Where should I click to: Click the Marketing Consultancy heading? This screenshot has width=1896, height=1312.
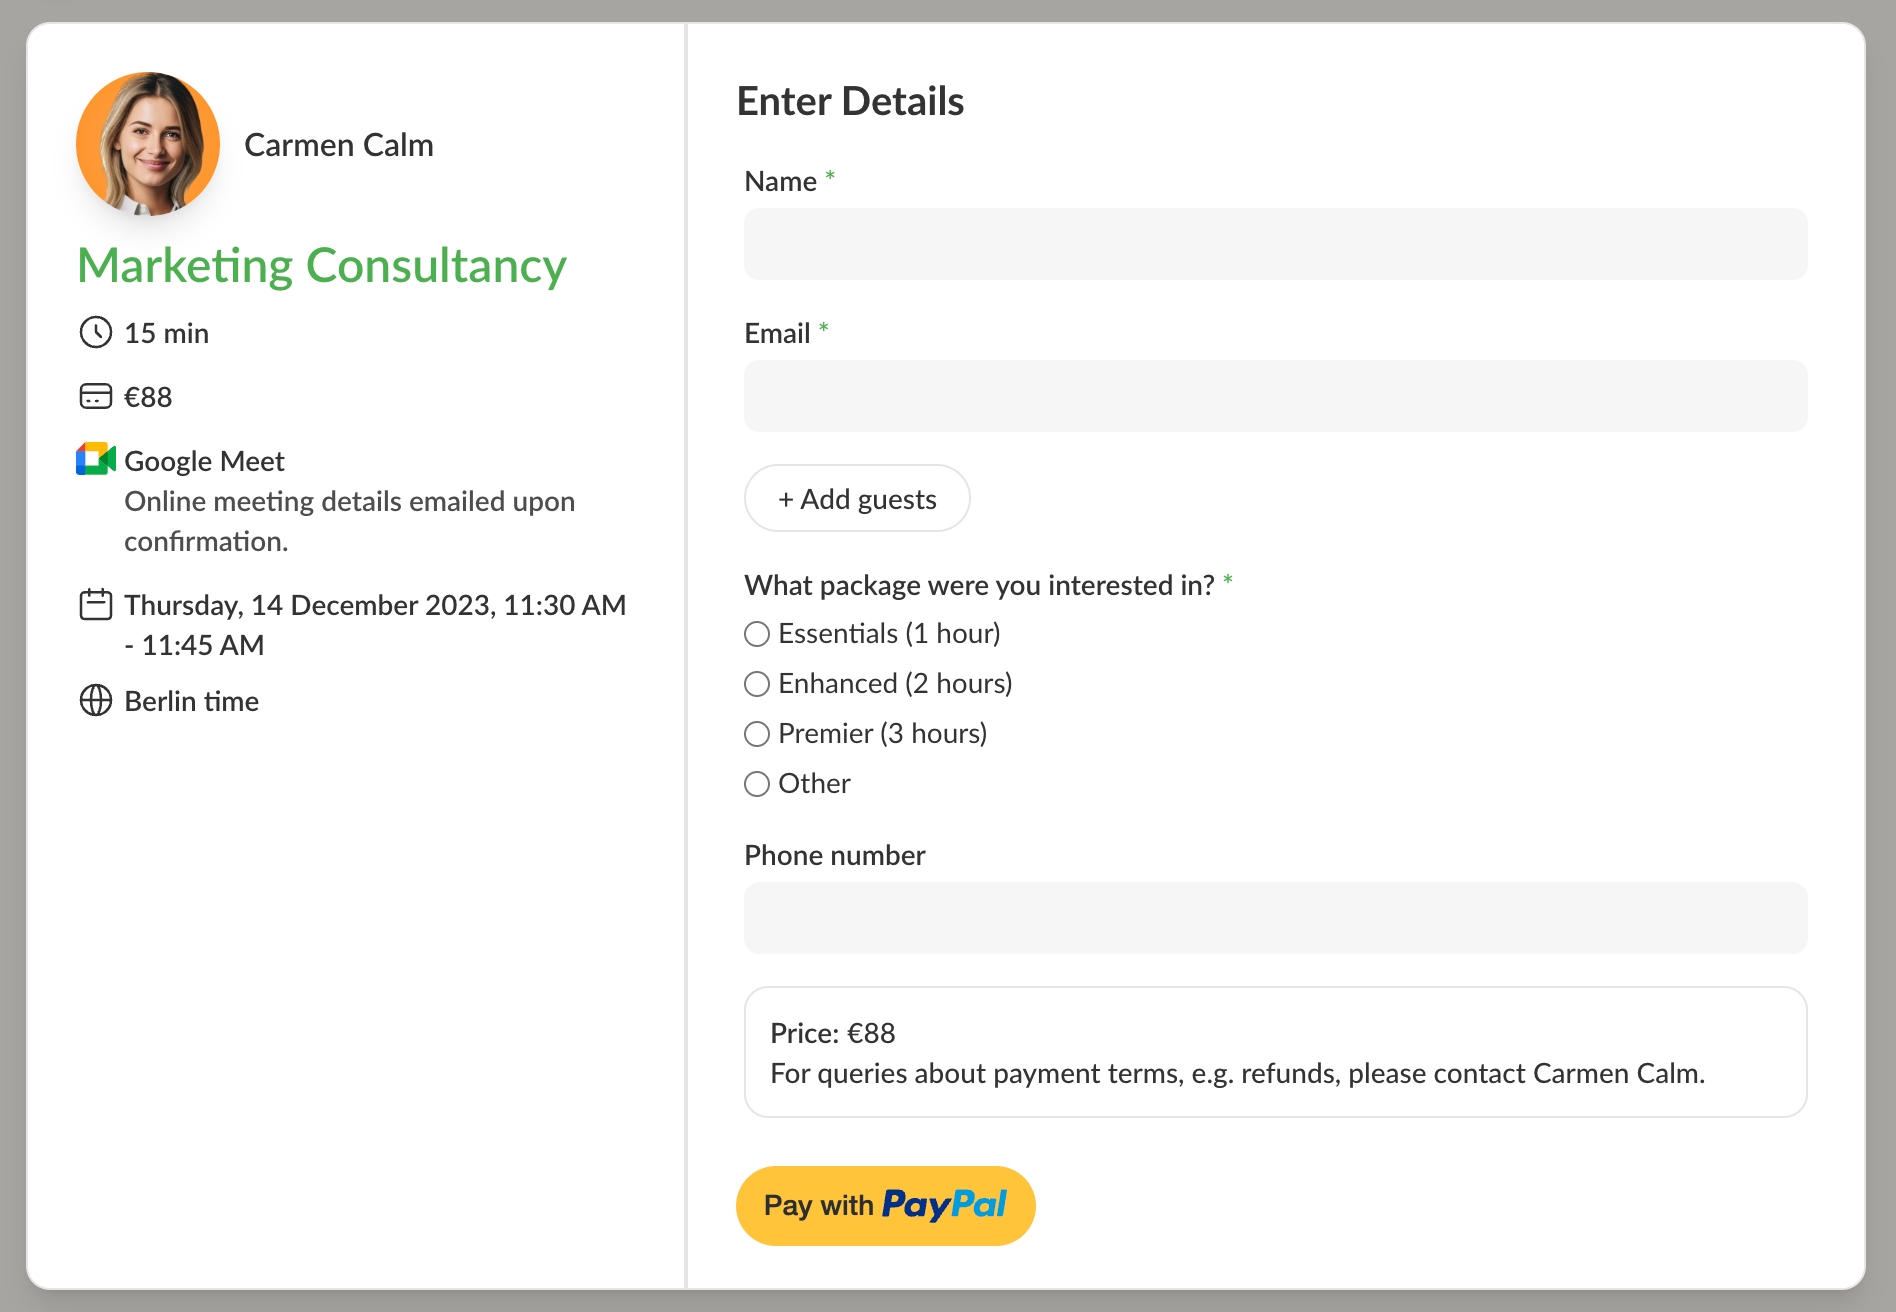point(322,266)
